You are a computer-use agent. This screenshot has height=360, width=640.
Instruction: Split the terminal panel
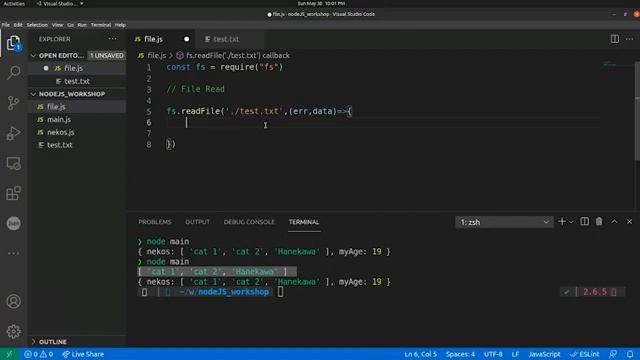click(x=584, y=222)
